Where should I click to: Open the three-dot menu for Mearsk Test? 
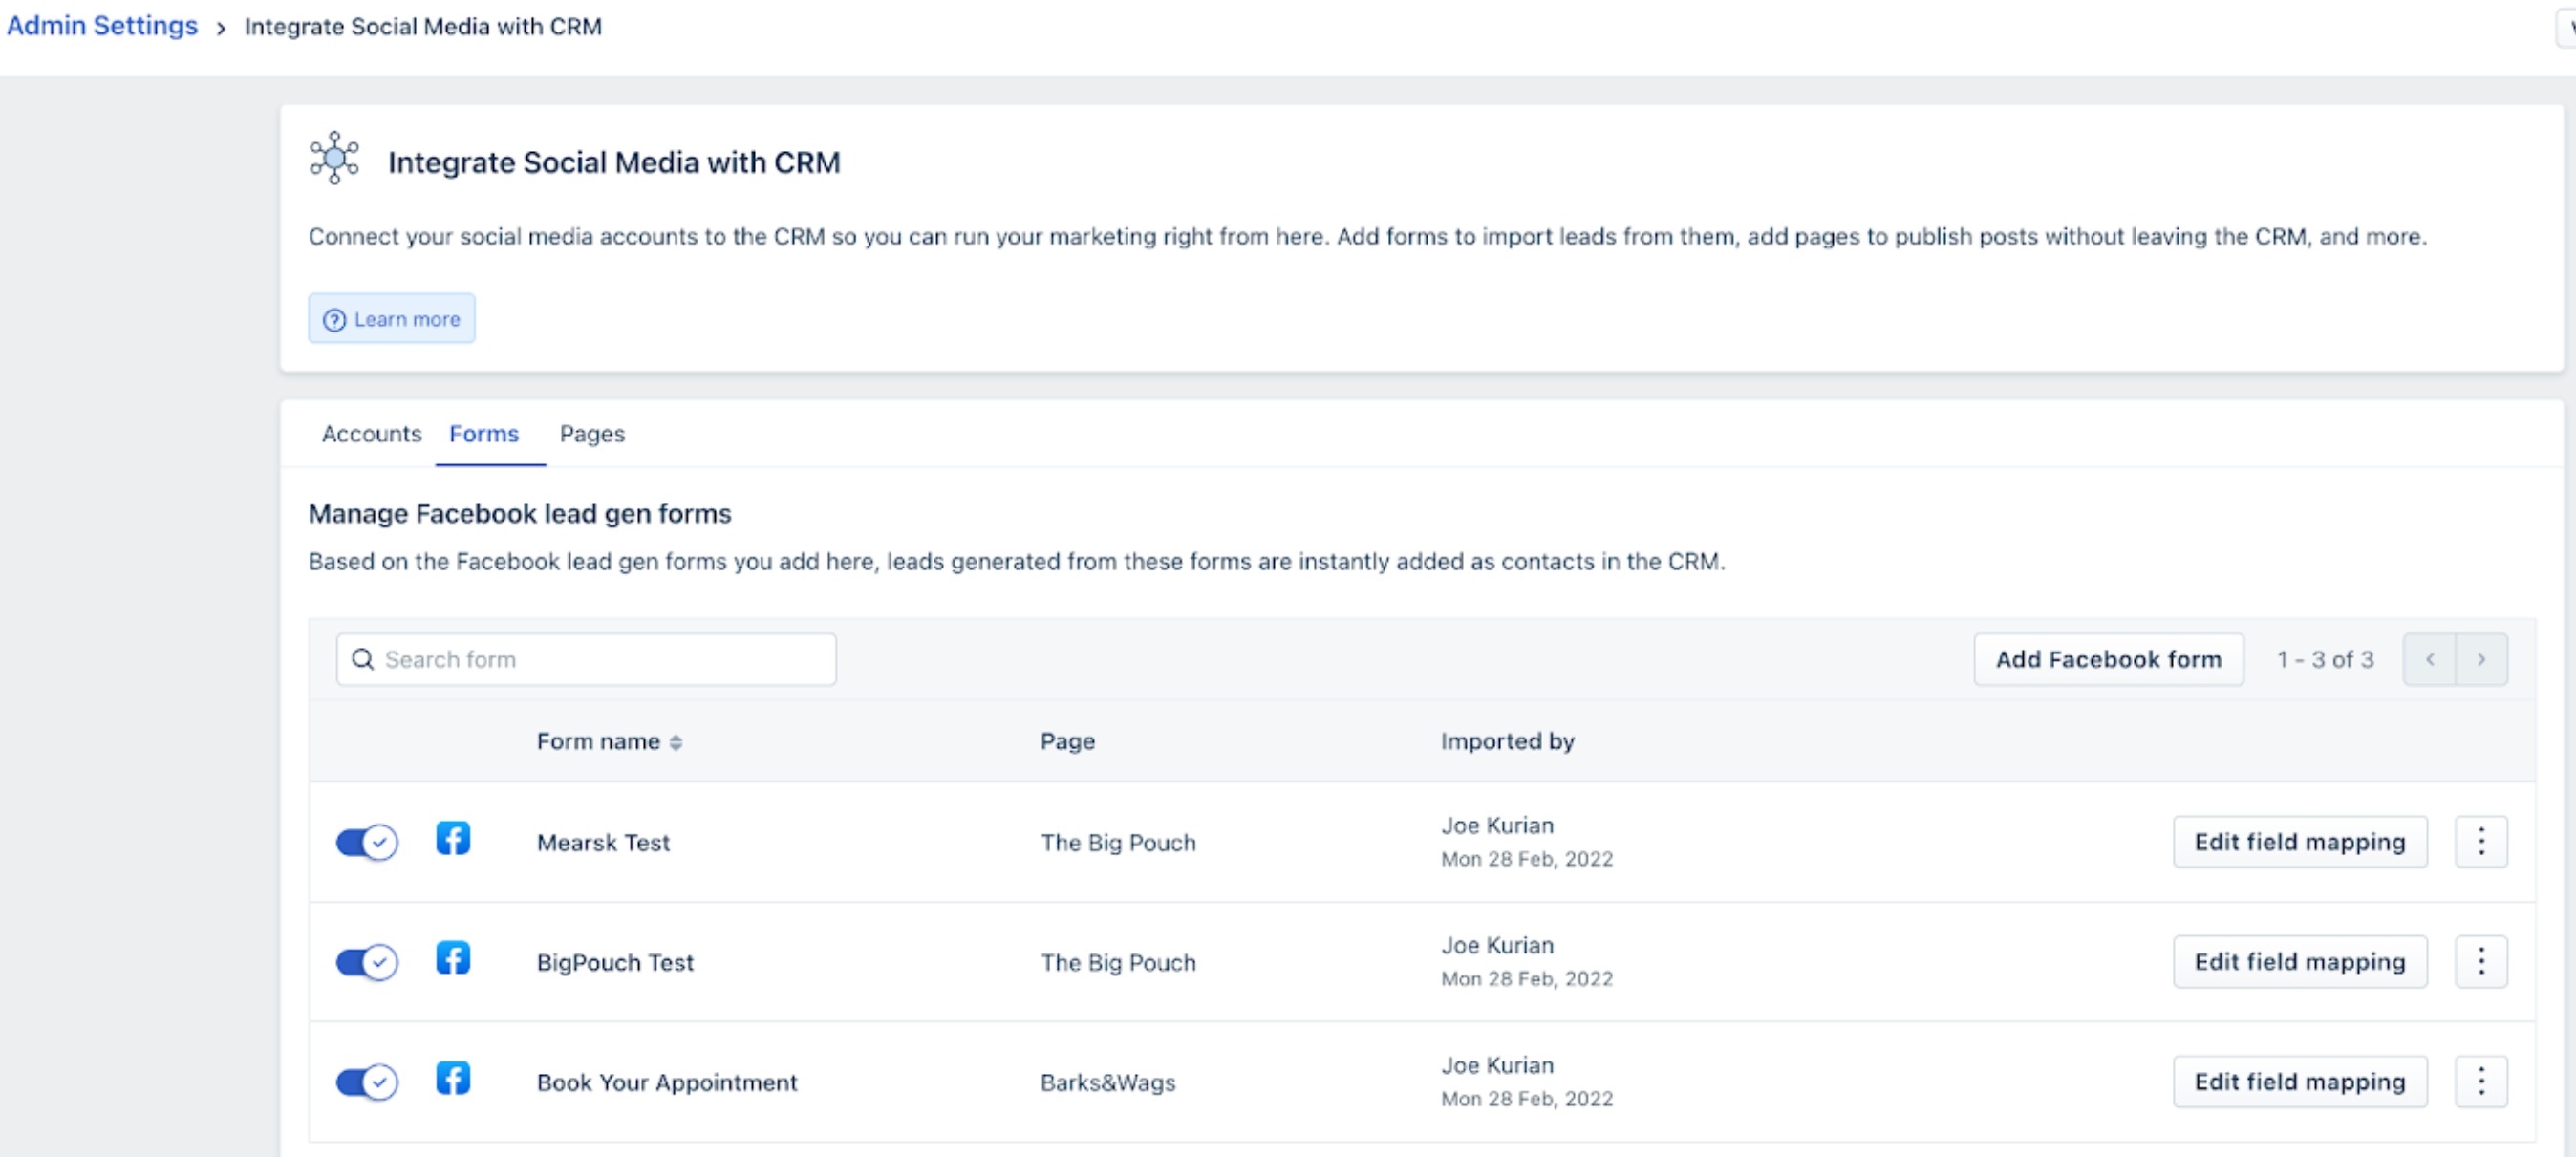click(2481, 842)
